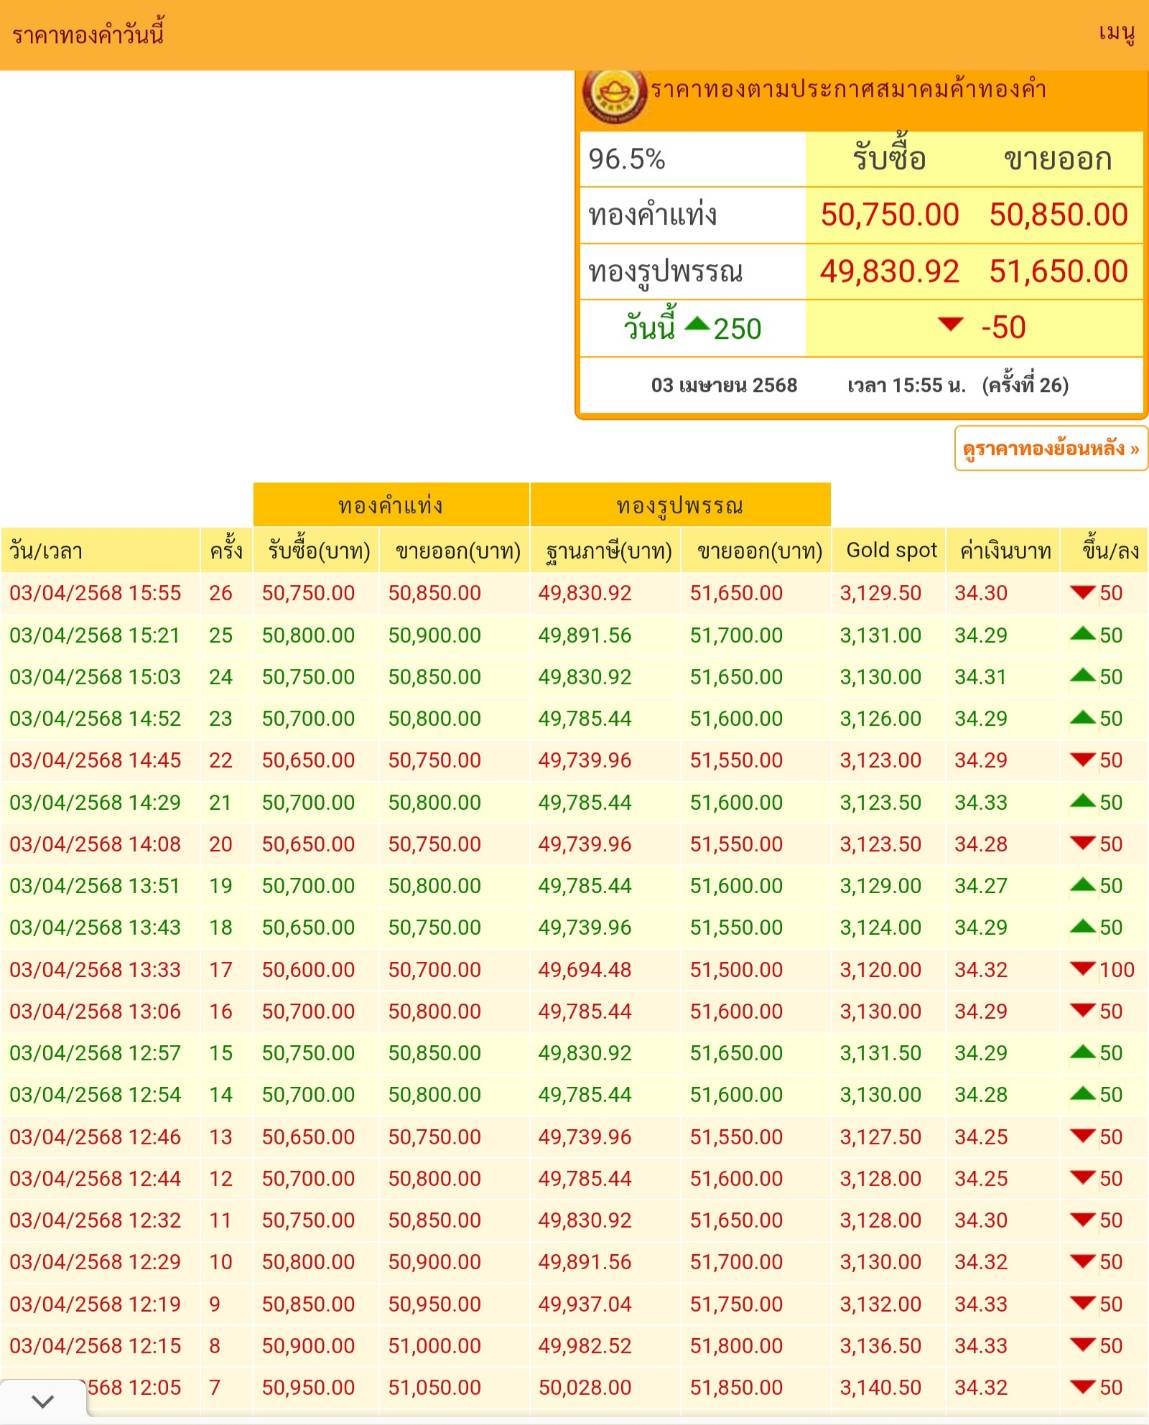Image resolution: width=1149 pixels, height=1425 pixels.
Task: Click the green up arrow in the 15:21 row
Action: pos(1082,634)
